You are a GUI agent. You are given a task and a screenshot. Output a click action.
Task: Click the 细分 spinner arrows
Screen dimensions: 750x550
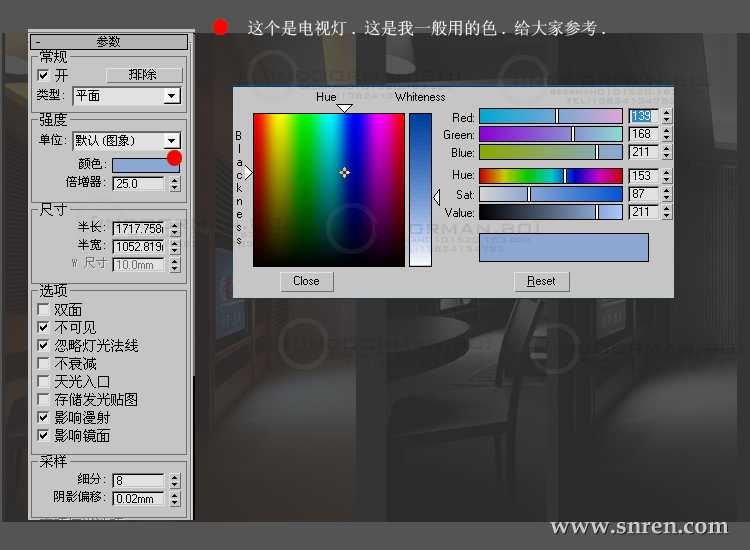(175, 480)
